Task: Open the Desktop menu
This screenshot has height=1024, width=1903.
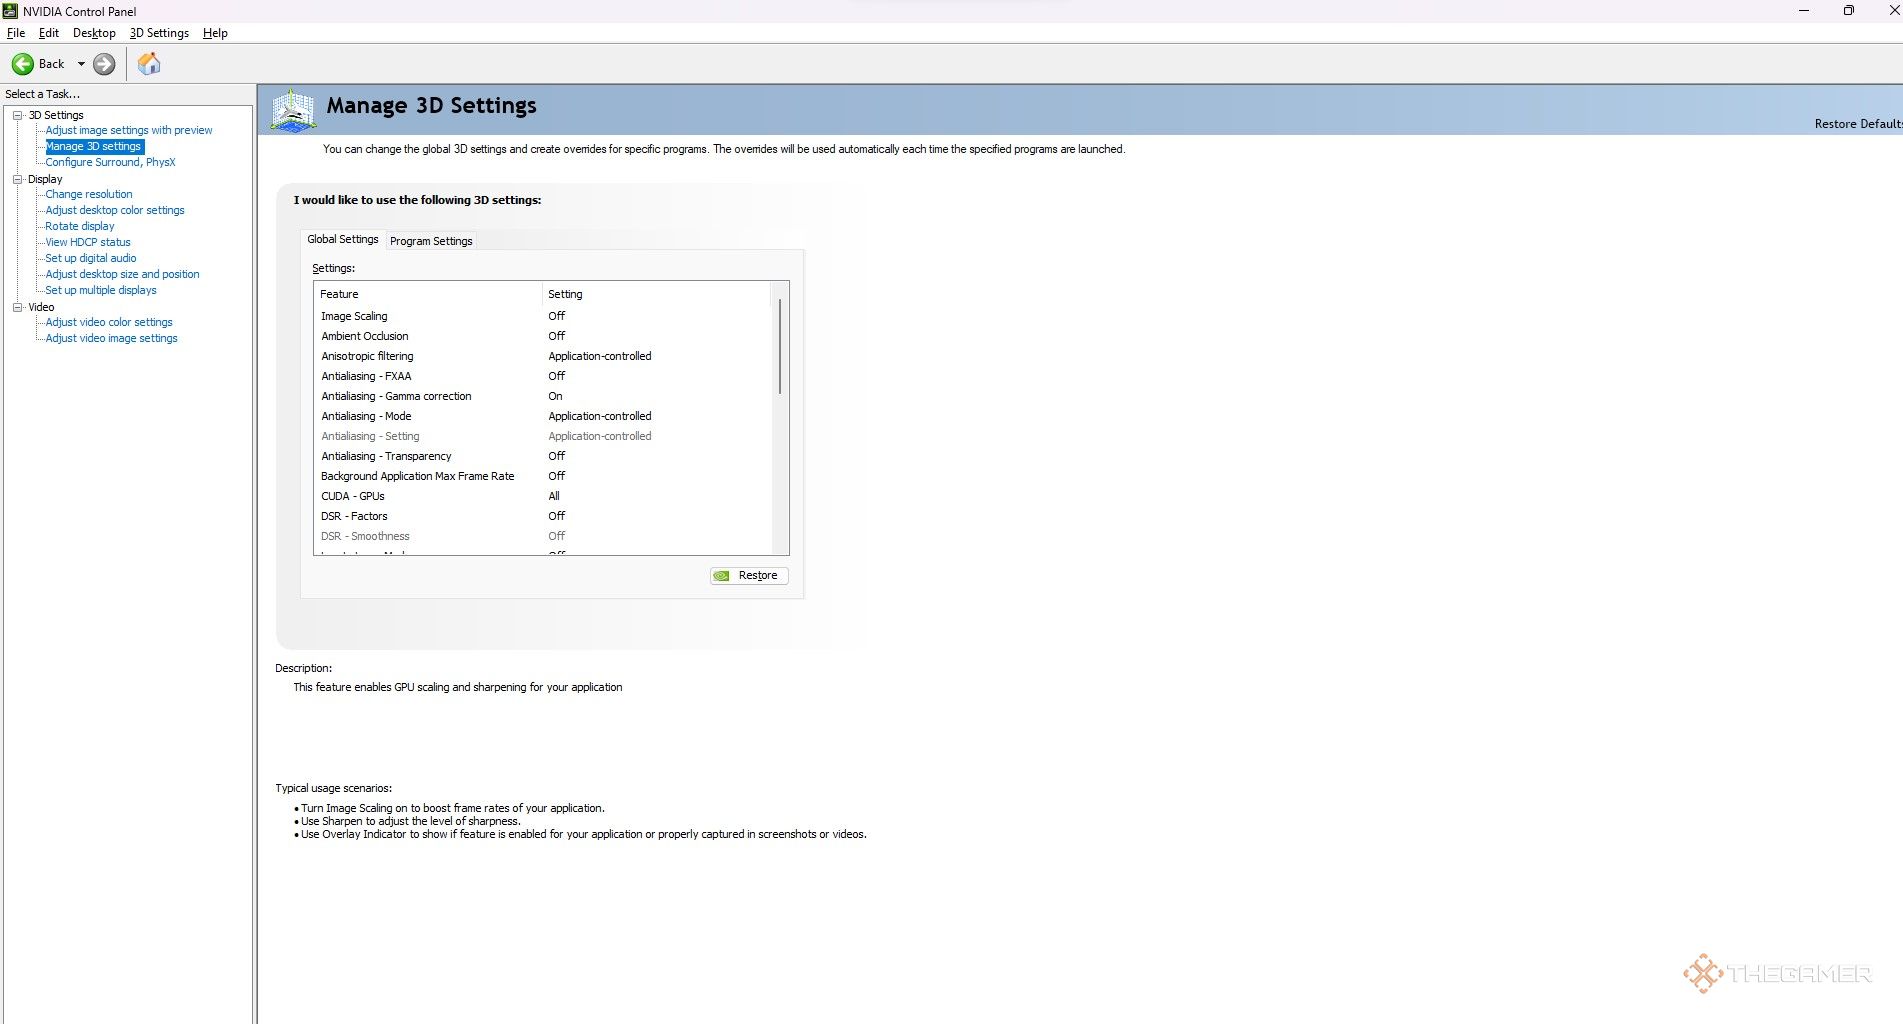Action: click(94, 33)
